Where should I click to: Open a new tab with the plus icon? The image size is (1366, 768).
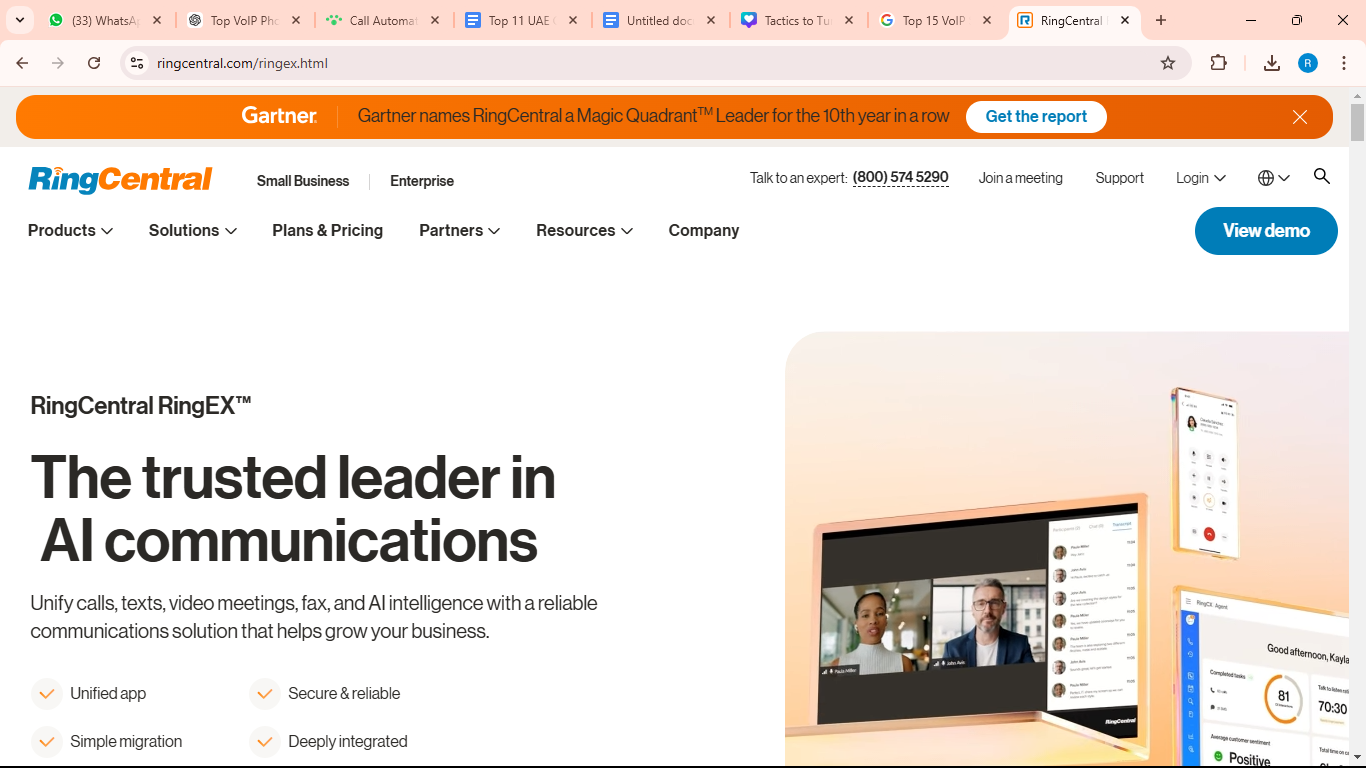[x=1160, y=19]
